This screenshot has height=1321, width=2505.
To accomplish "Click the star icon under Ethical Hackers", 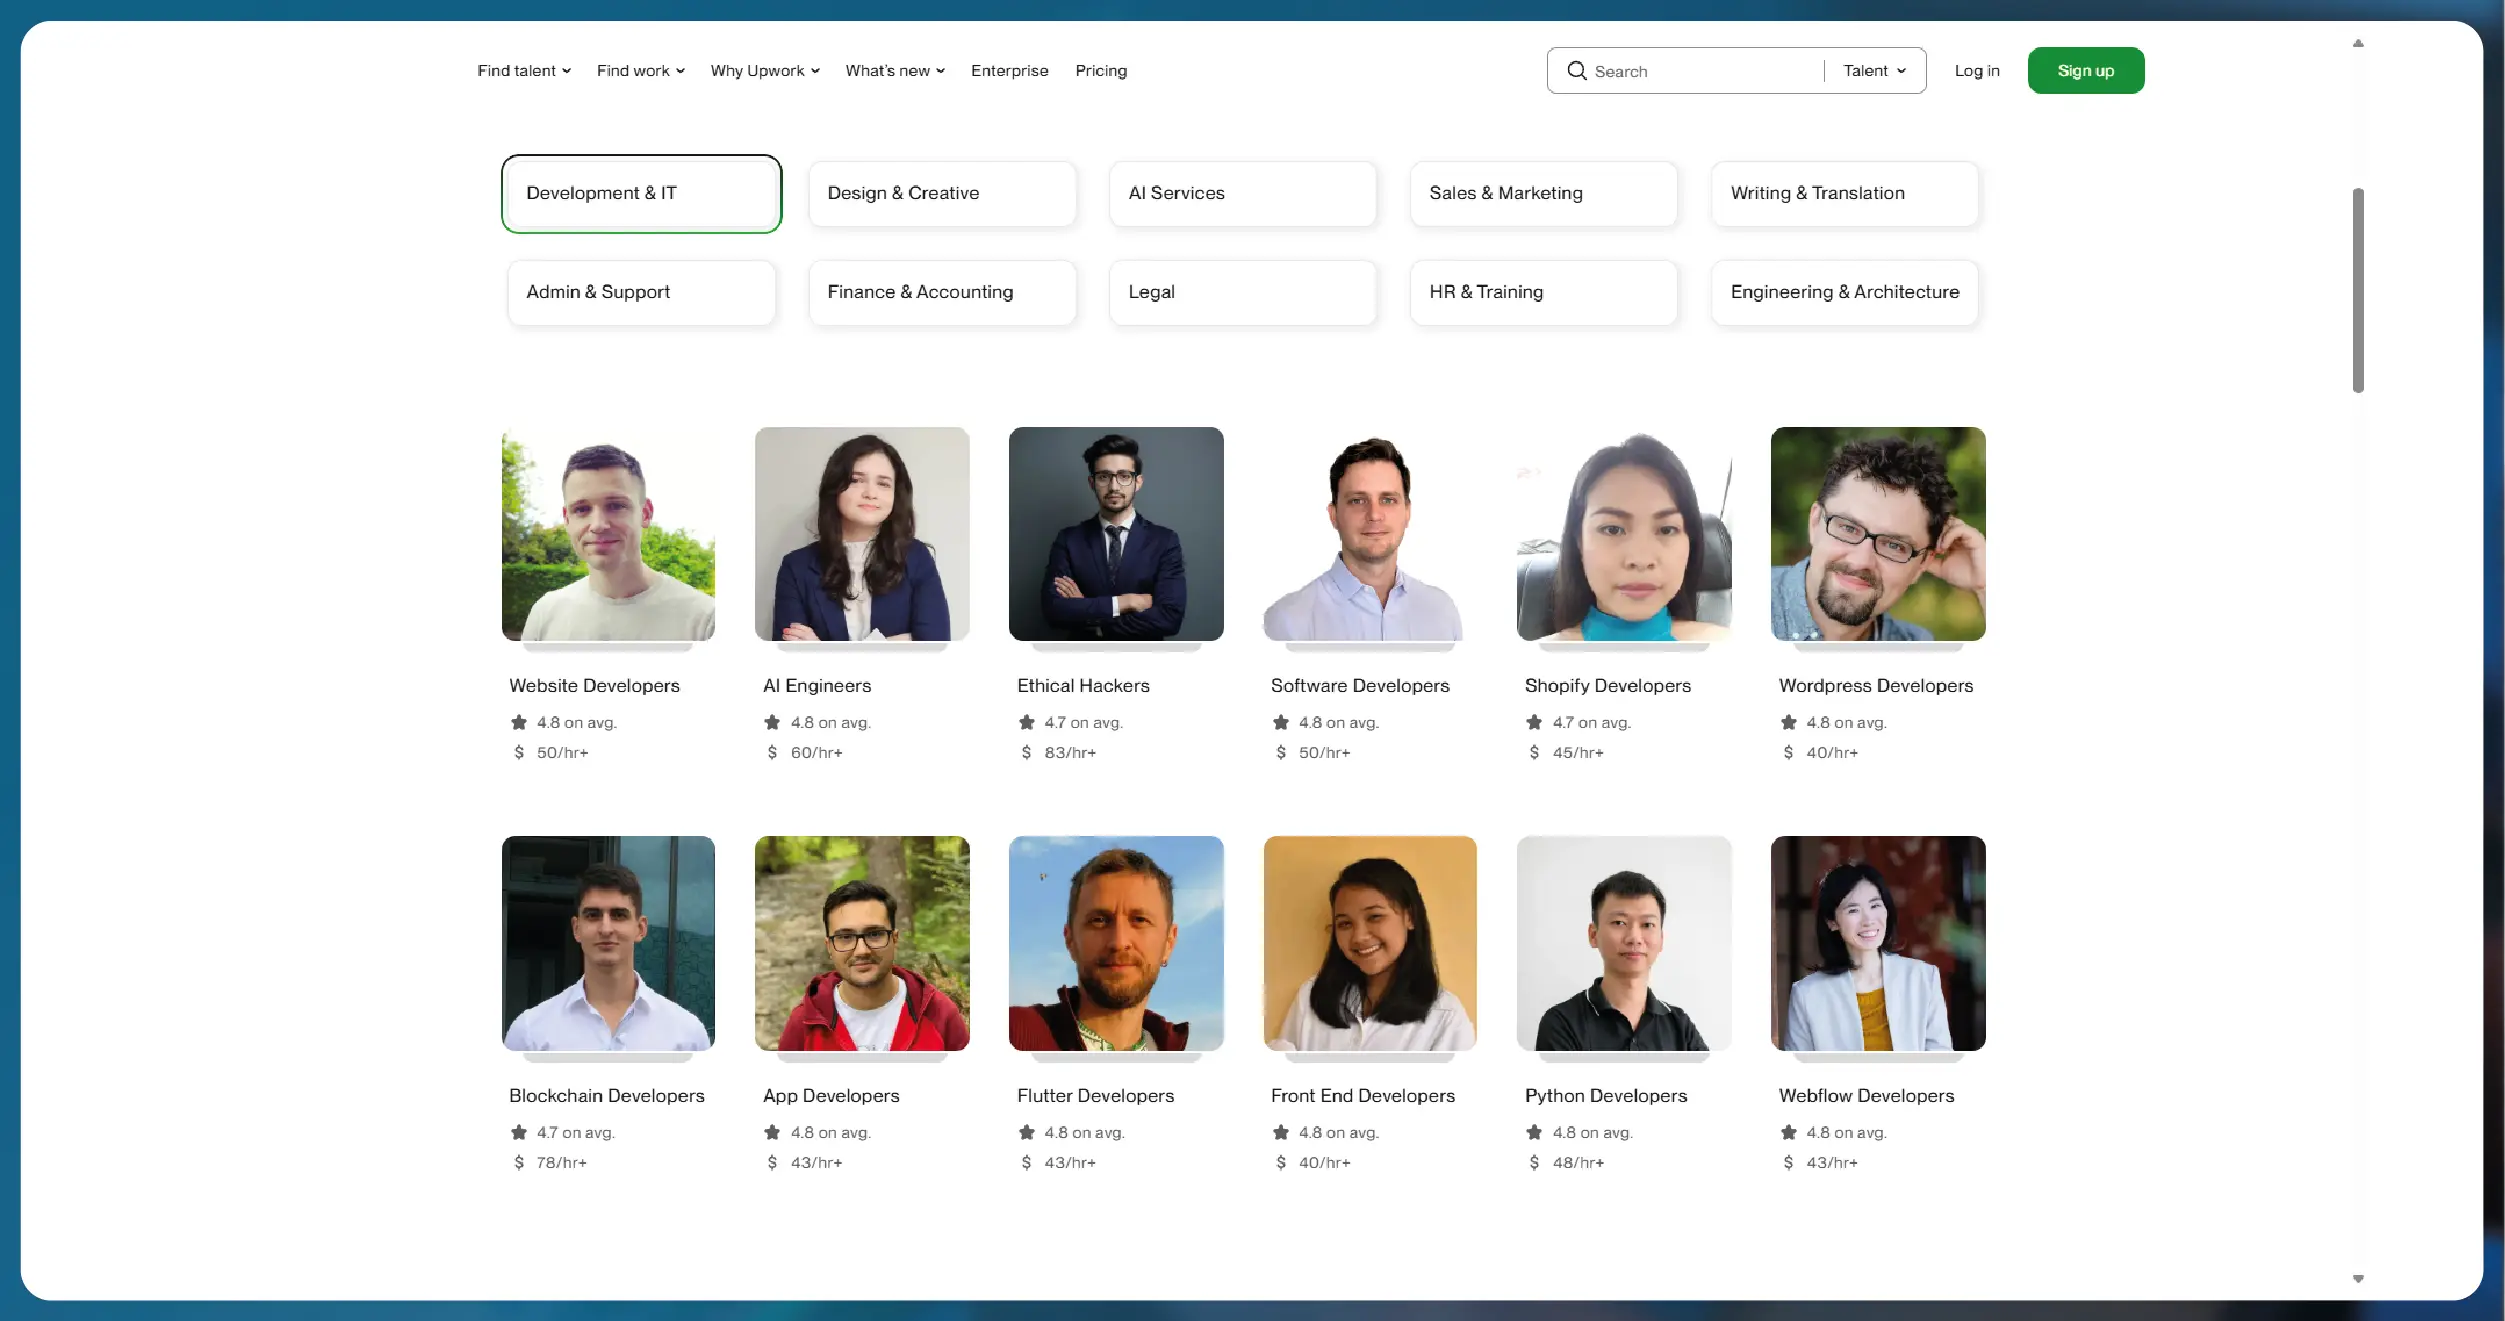I will 1027,722.
